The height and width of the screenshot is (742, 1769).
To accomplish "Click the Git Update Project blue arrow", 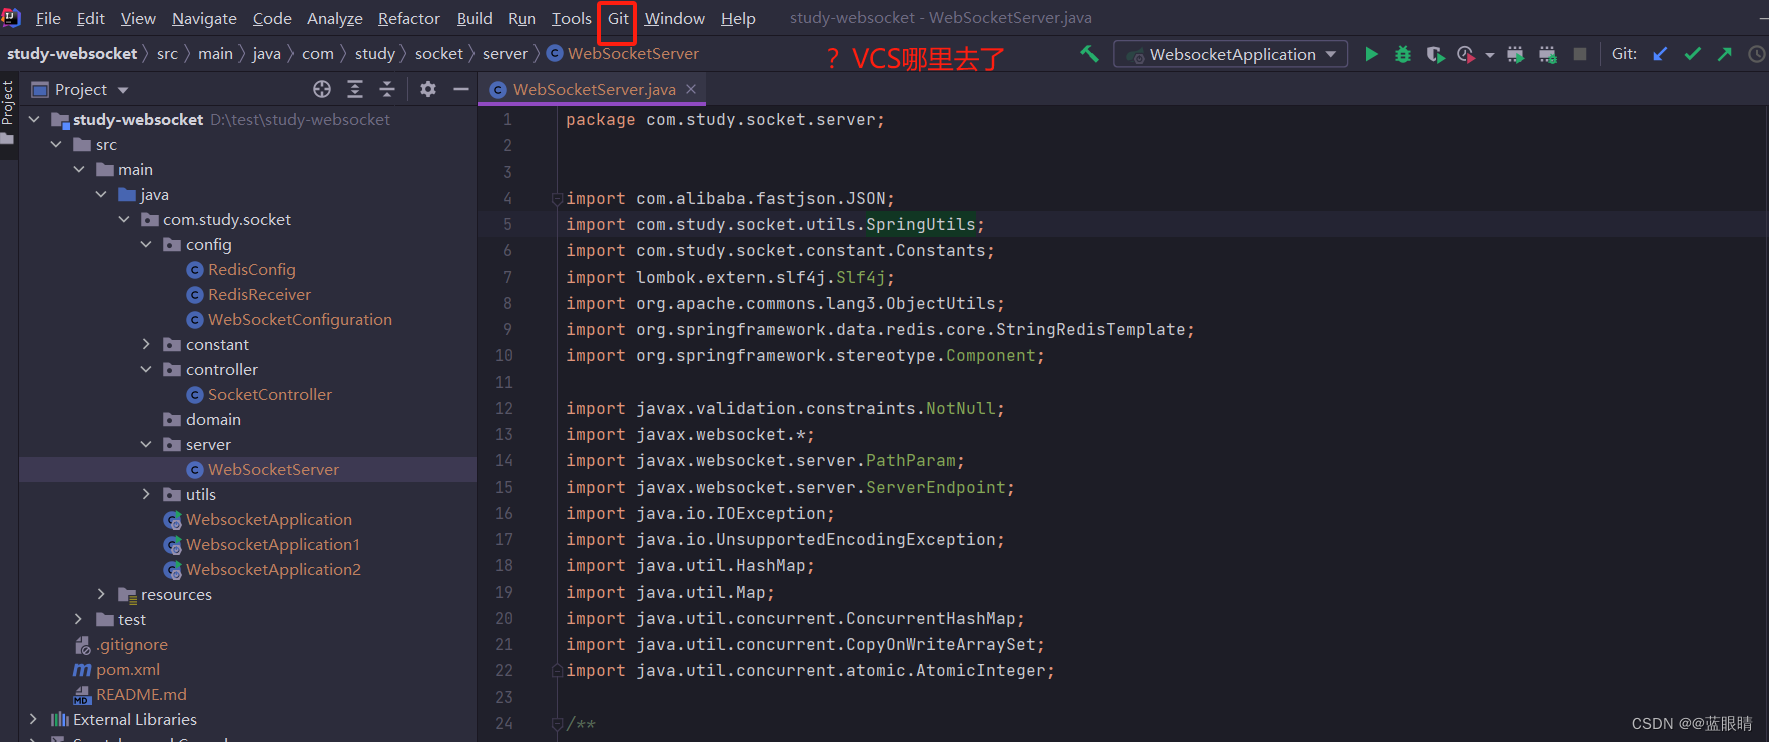I will (x=1660, y=54).
